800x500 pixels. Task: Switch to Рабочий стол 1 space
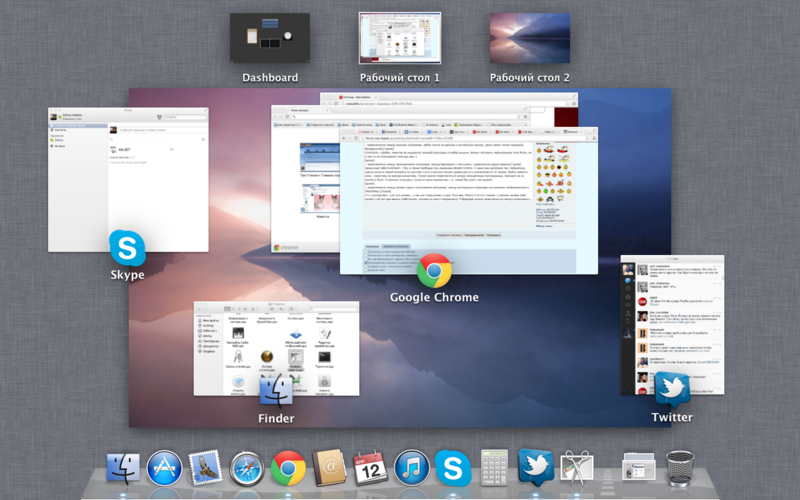399,38
